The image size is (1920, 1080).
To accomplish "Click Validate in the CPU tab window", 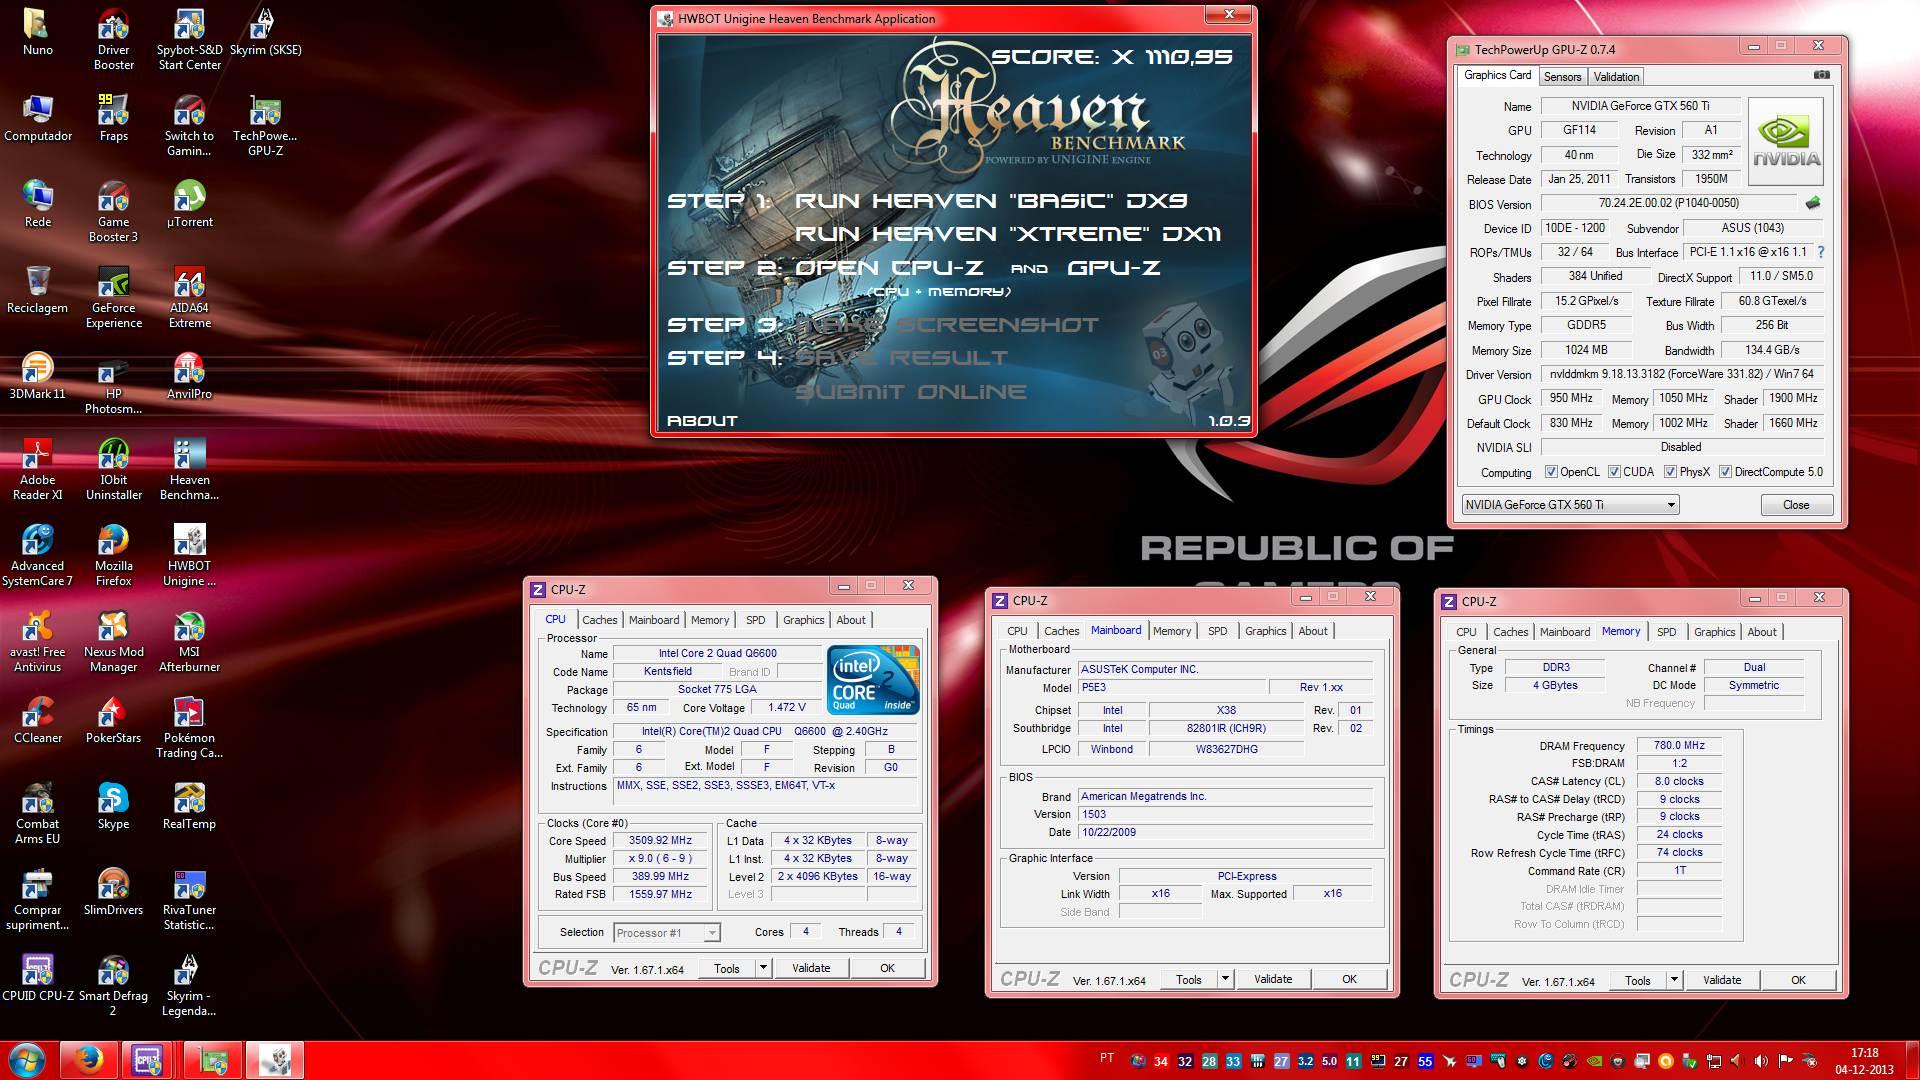I will point(811,968).
